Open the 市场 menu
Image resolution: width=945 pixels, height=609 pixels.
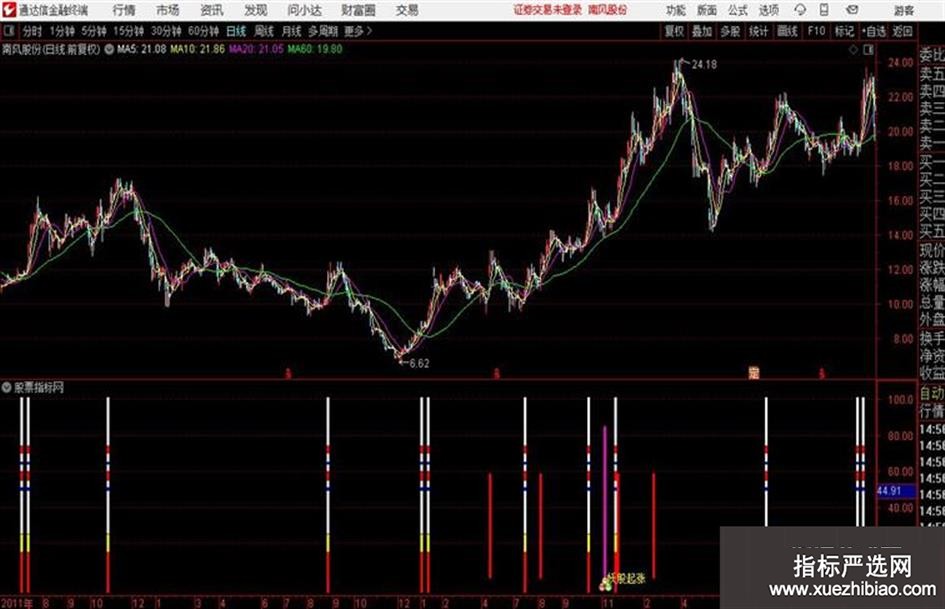click(168, 10)
